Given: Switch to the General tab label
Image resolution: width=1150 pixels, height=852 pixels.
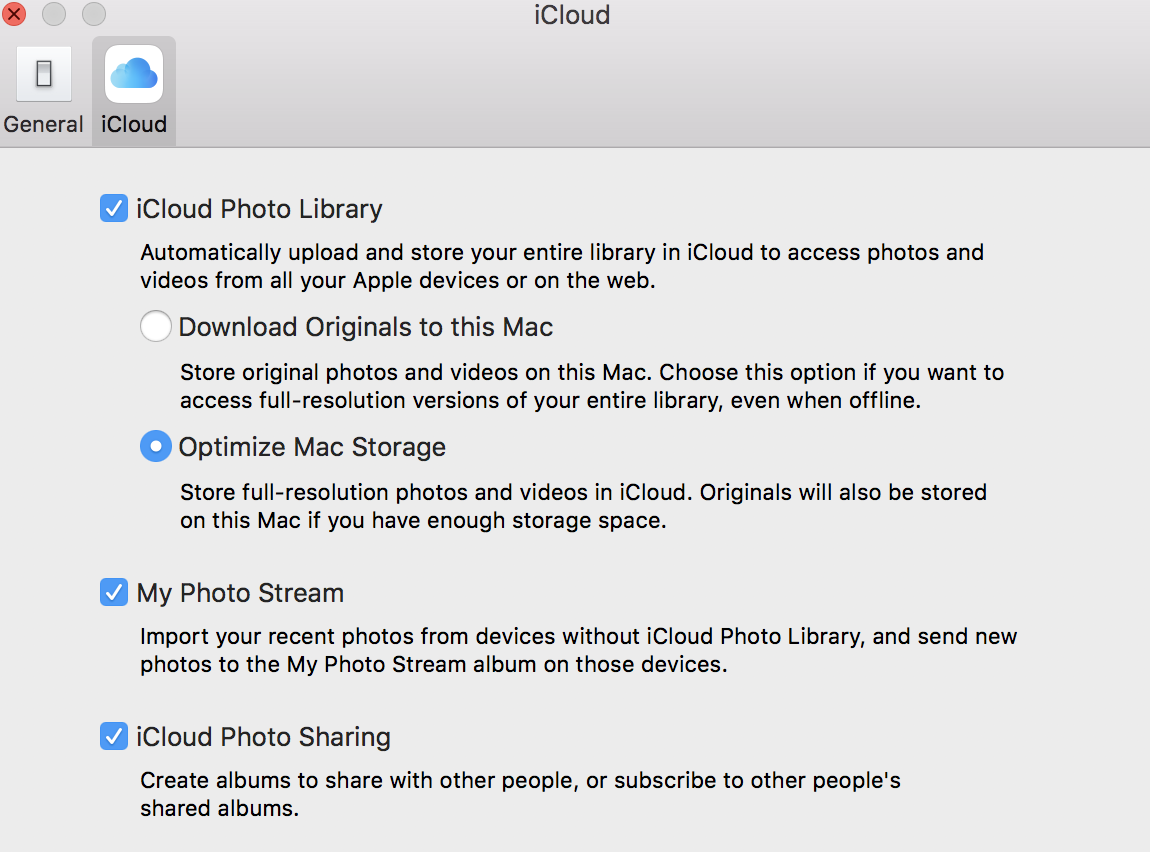Looking at the screenshot, I should coord(44,125).
